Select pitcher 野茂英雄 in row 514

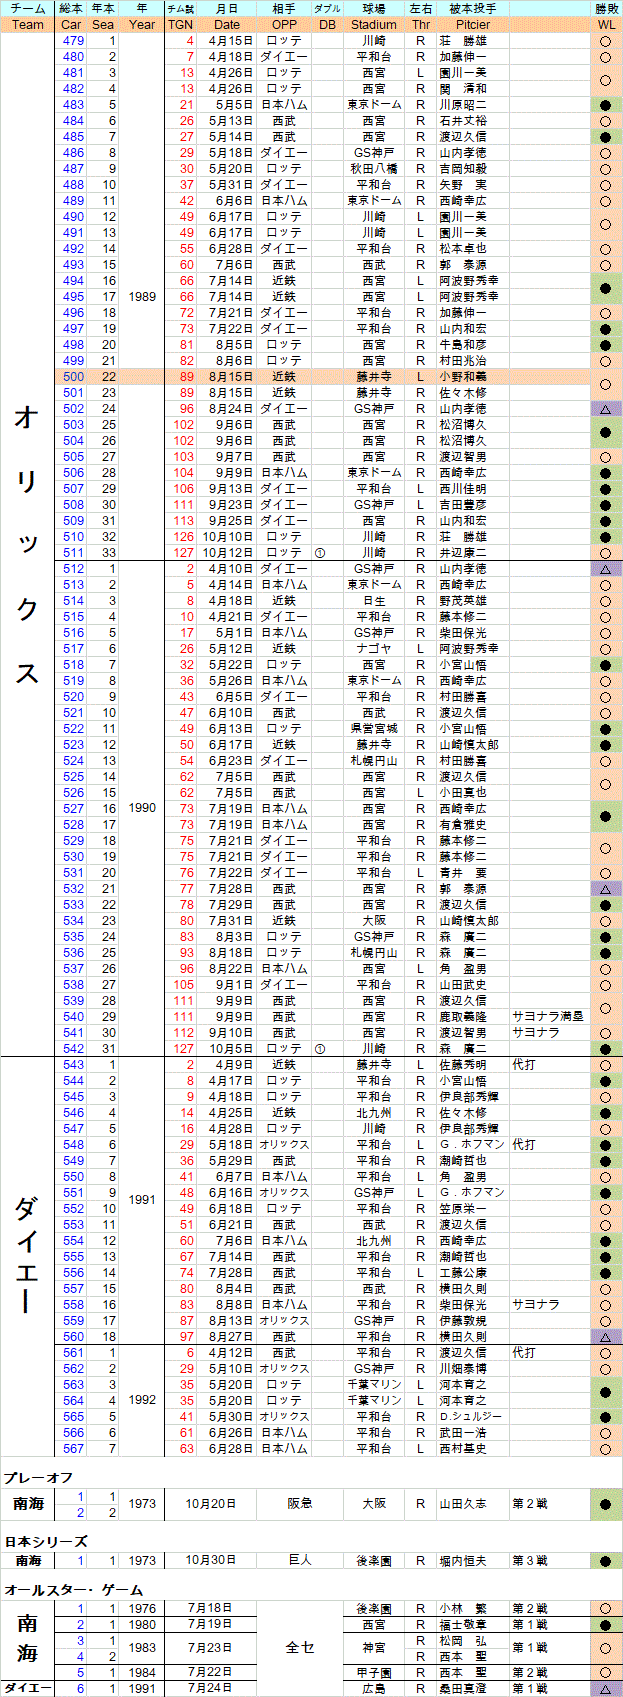462,601
